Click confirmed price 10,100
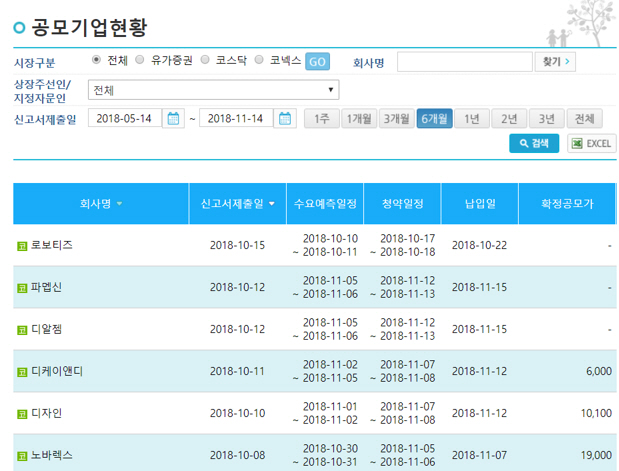 (596, 413)
